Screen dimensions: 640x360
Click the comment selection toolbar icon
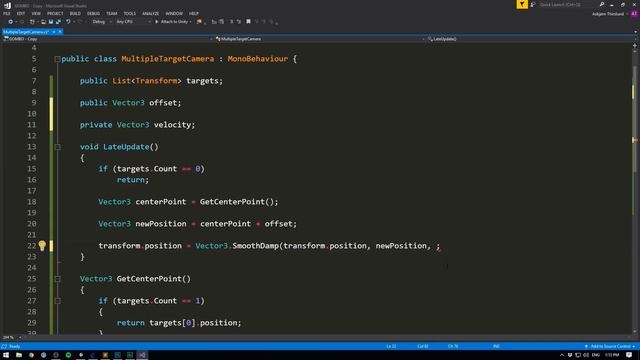pyautogui.click(x=231, y=22)
